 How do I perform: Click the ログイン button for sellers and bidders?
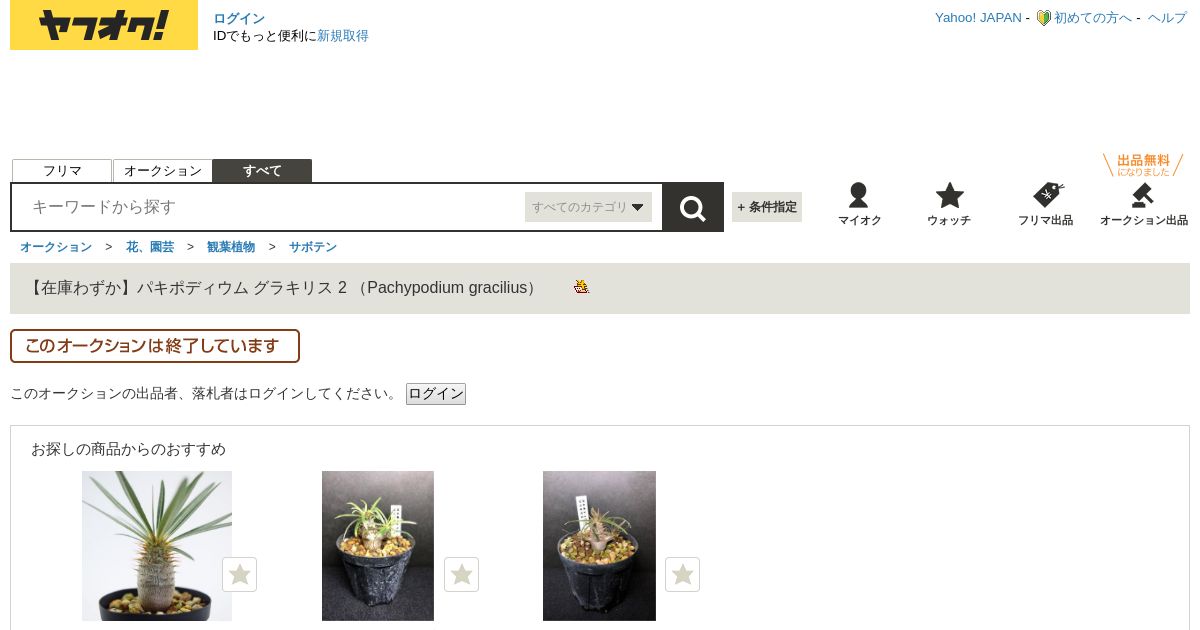[436, 394]
